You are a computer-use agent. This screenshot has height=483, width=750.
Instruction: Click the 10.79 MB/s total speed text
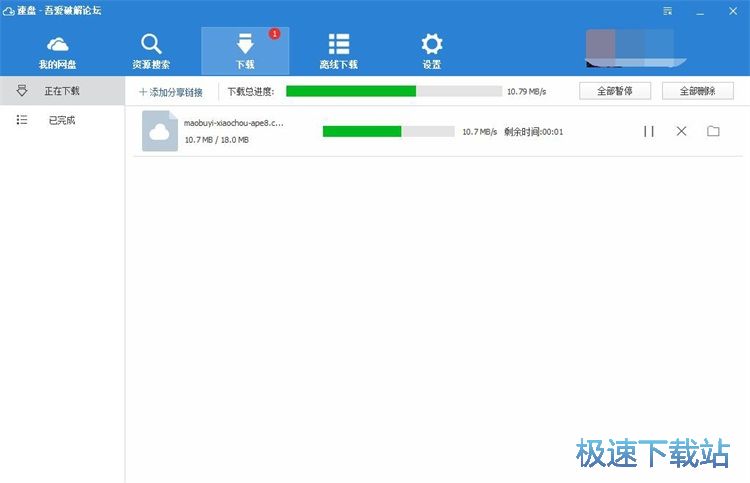click(x=527, y=91)
